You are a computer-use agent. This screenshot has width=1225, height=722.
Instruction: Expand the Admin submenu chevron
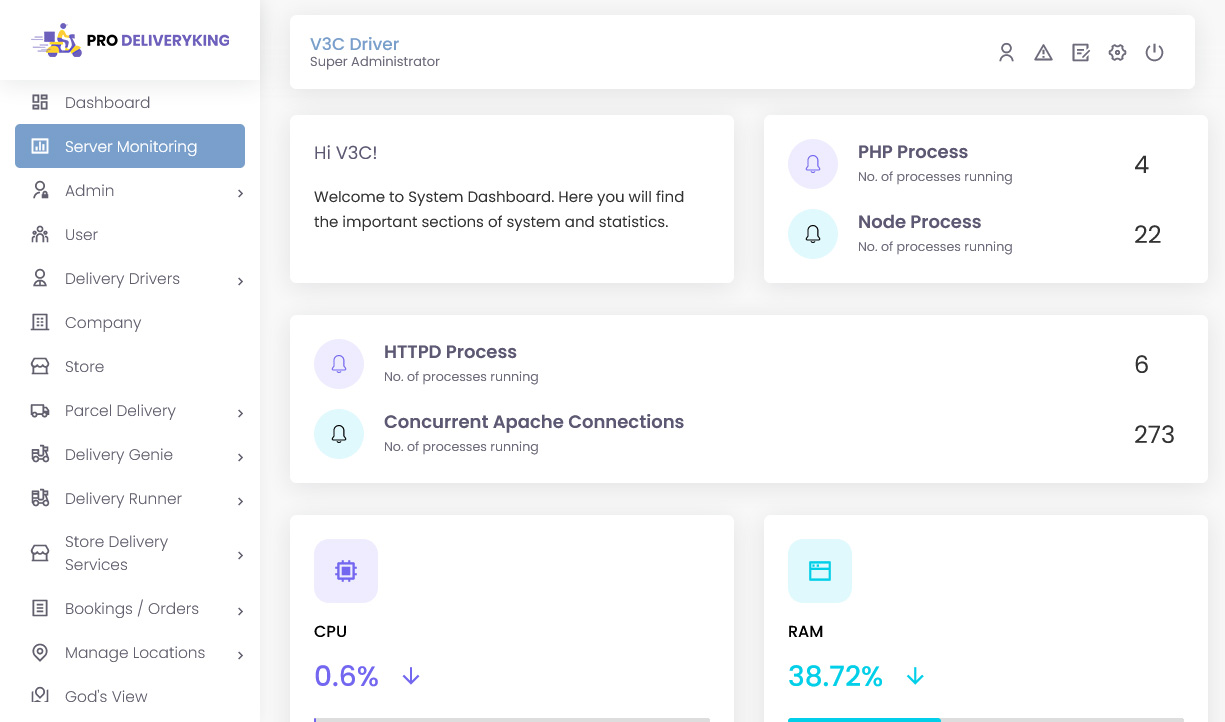point(240,193)
